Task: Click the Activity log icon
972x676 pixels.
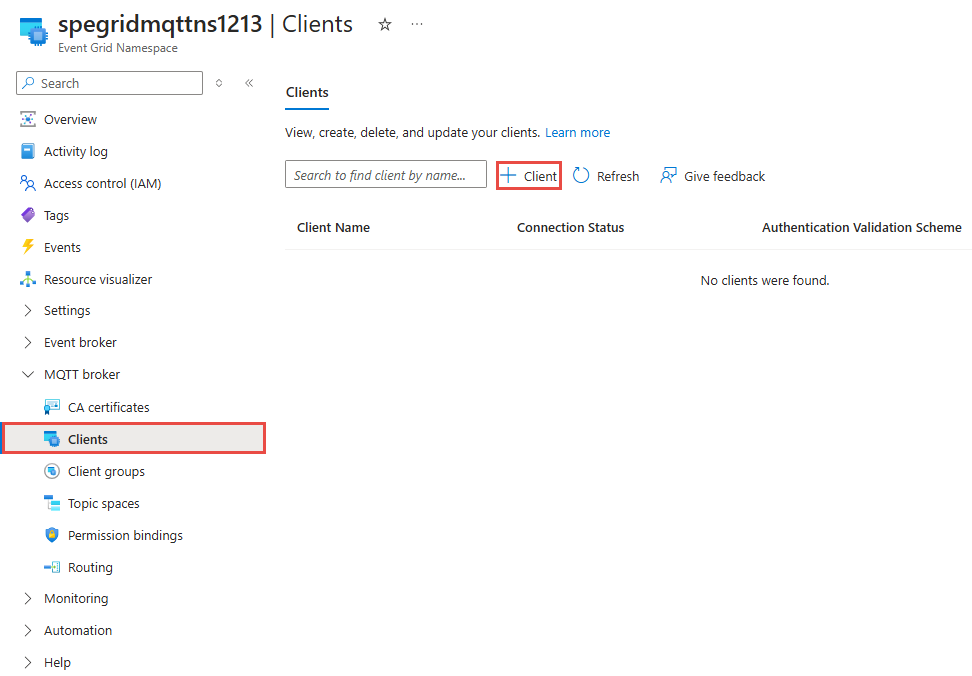Action: click(28, 151)
